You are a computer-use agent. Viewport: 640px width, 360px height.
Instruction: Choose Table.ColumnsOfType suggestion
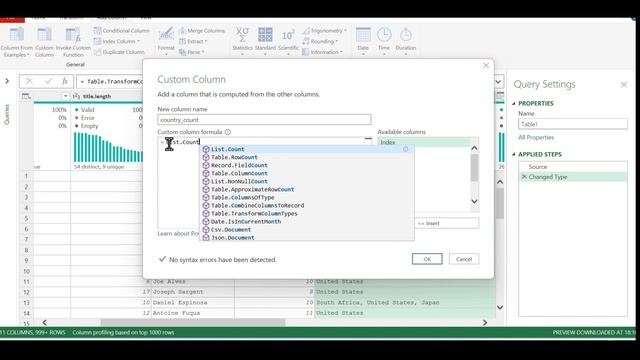307,197
